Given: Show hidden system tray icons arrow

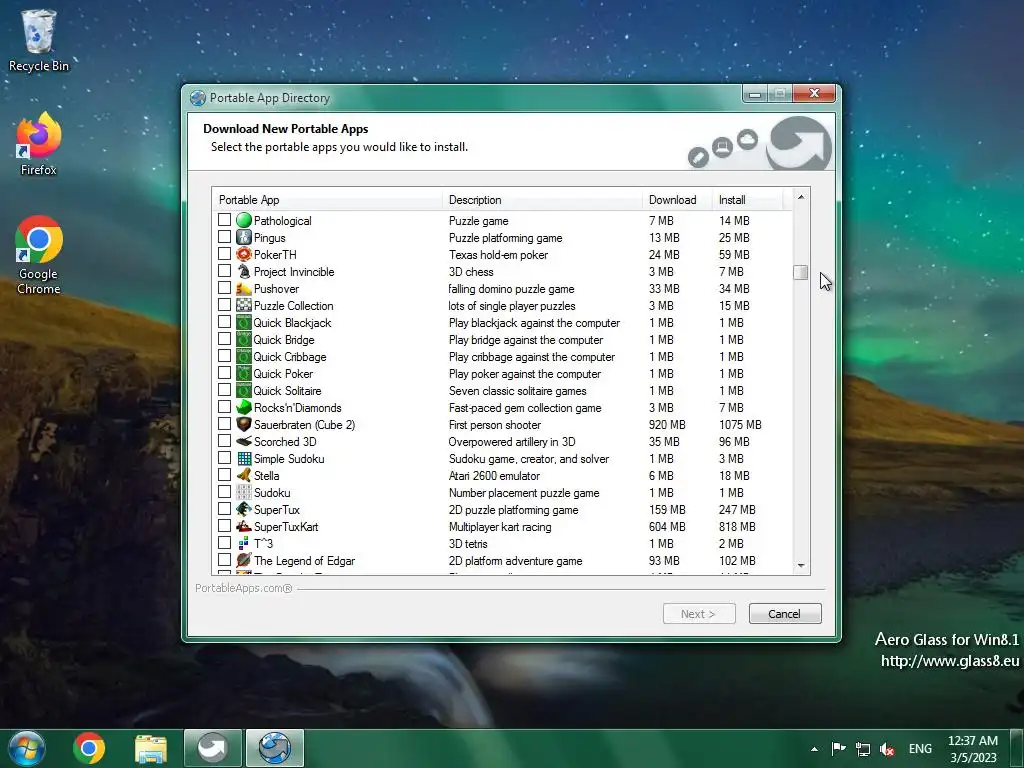Looking at the screenshot, I should [814, 748].
